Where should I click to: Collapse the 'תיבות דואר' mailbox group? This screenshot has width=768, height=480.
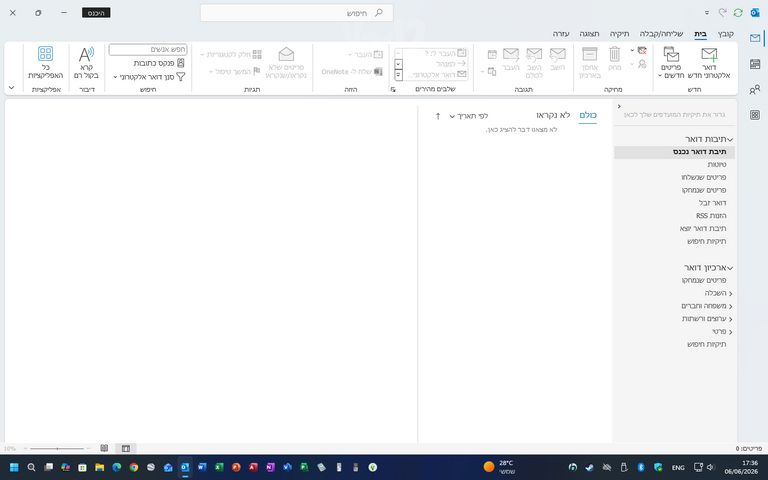tap(730, 140)
